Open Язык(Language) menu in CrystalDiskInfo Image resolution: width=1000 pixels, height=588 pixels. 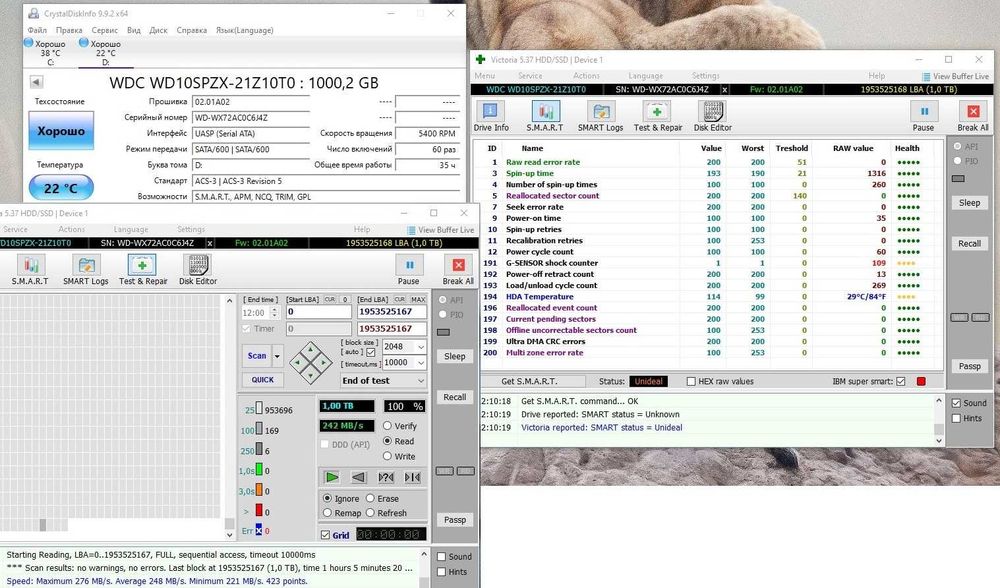[245, 30]
